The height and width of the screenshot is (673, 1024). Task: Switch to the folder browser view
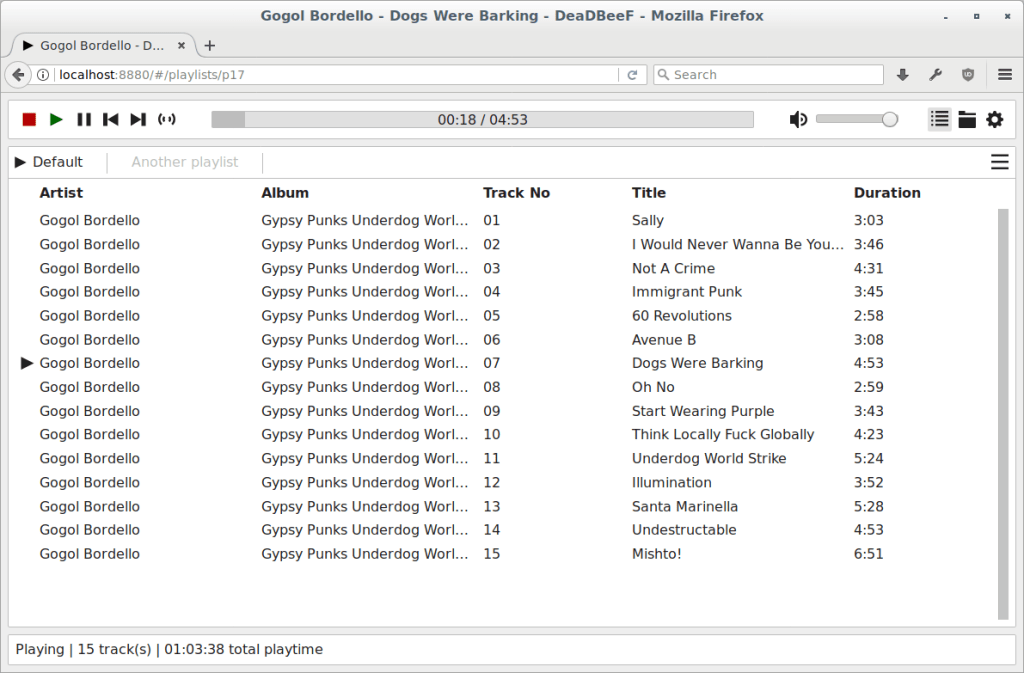click(x=967, y=119)
